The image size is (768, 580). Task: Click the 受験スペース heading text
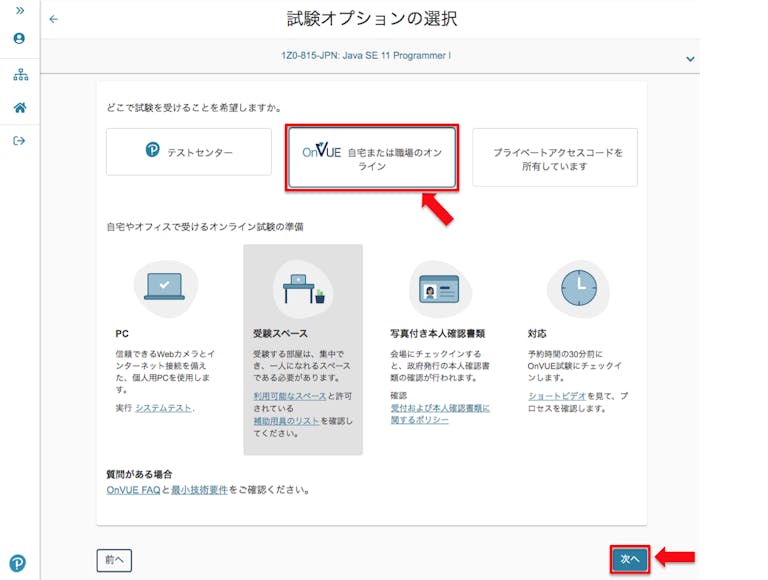(280, 334)
